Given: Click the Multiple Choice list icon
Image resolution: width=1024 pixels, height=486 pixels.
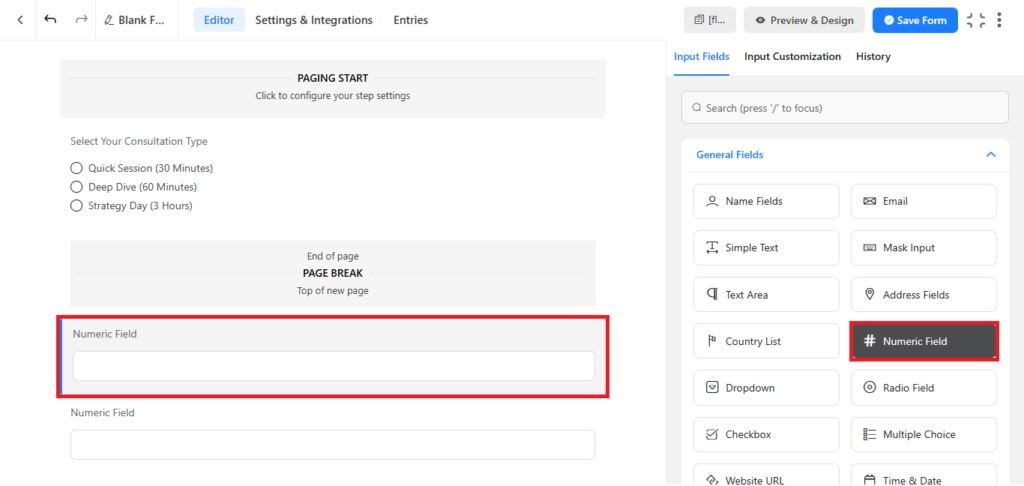Looking at the screenshot, I should click(x=869, y=434).
